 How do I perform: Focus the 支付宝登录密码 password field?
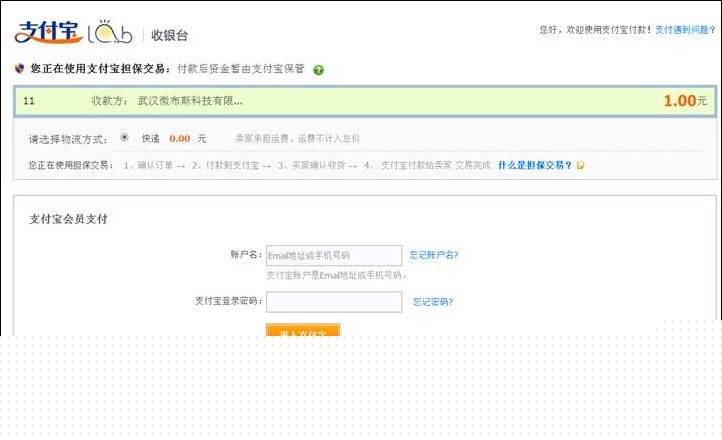click(x=334, y=302)
